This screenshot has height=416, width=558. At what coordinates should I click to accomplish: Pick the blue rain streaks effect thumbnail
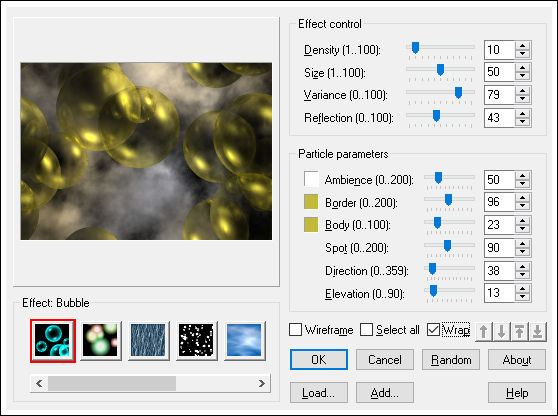pos(149,341)
